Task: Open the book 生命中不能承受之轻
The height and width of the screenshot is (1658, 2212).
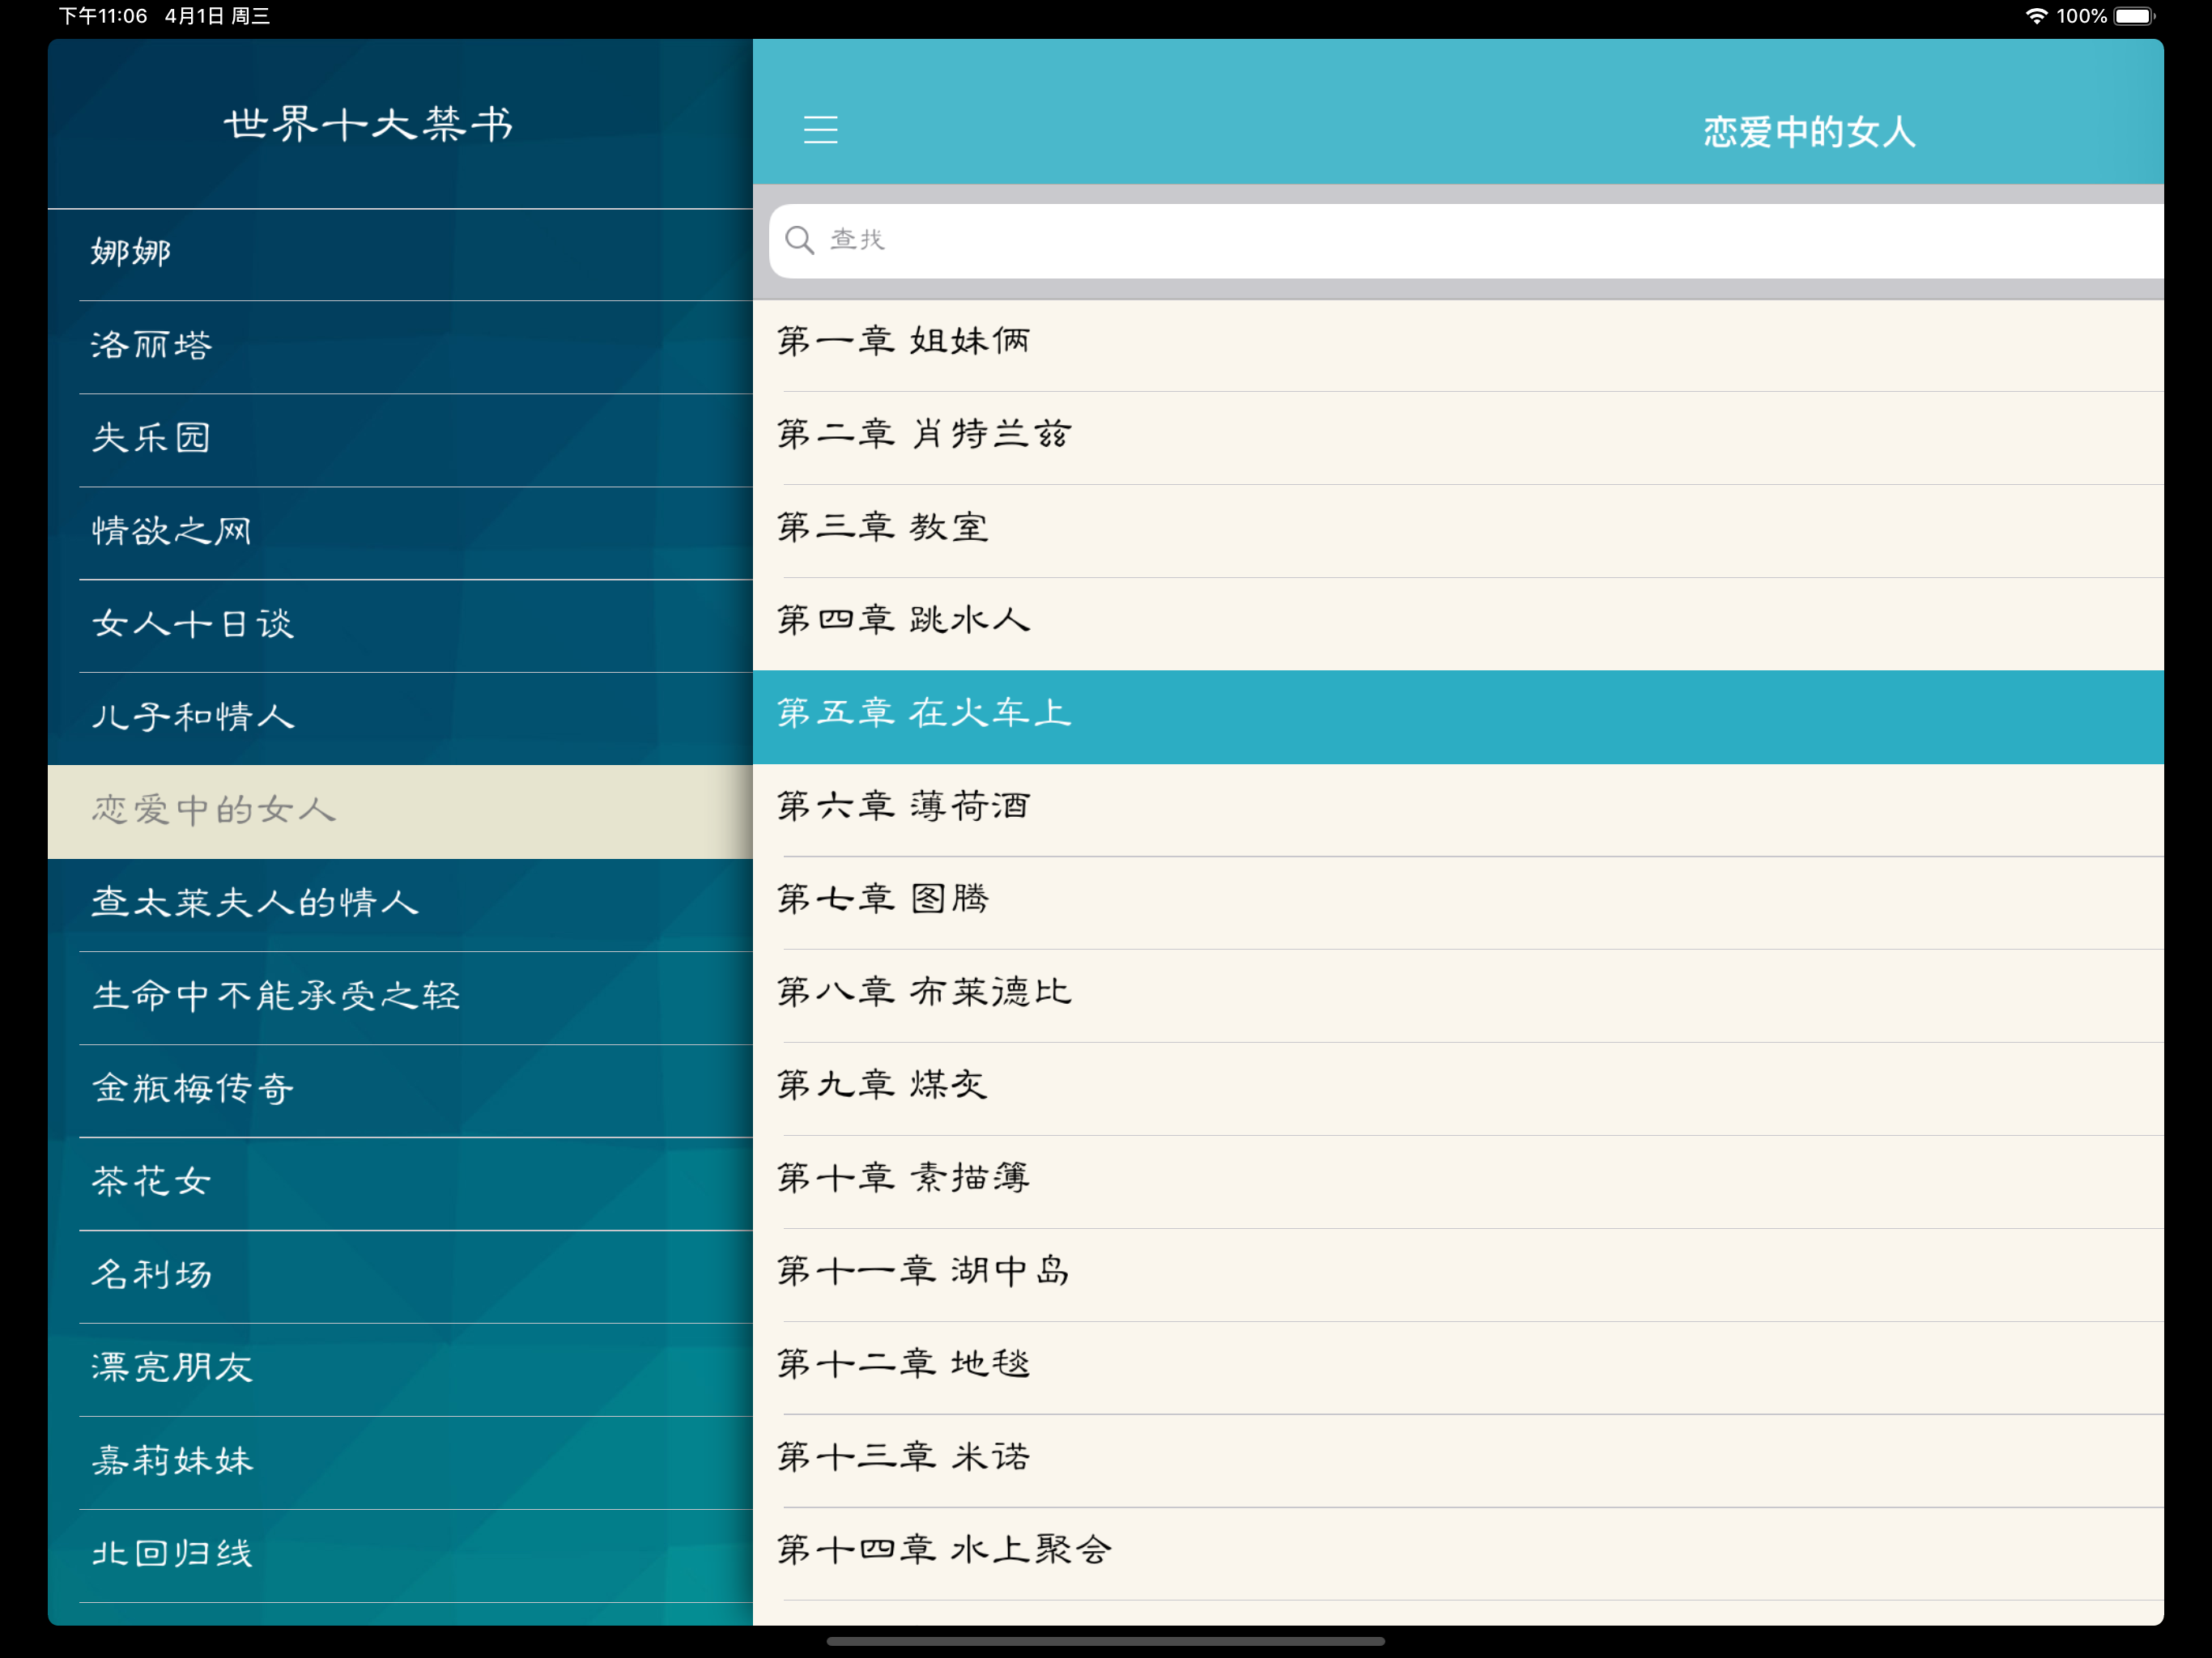Action: pos(400,998)
